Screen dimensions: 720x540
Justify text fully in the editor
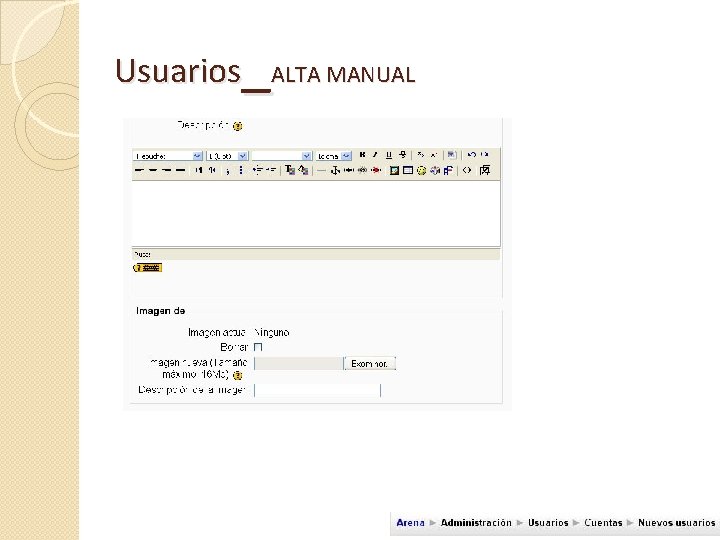point(180,170)
